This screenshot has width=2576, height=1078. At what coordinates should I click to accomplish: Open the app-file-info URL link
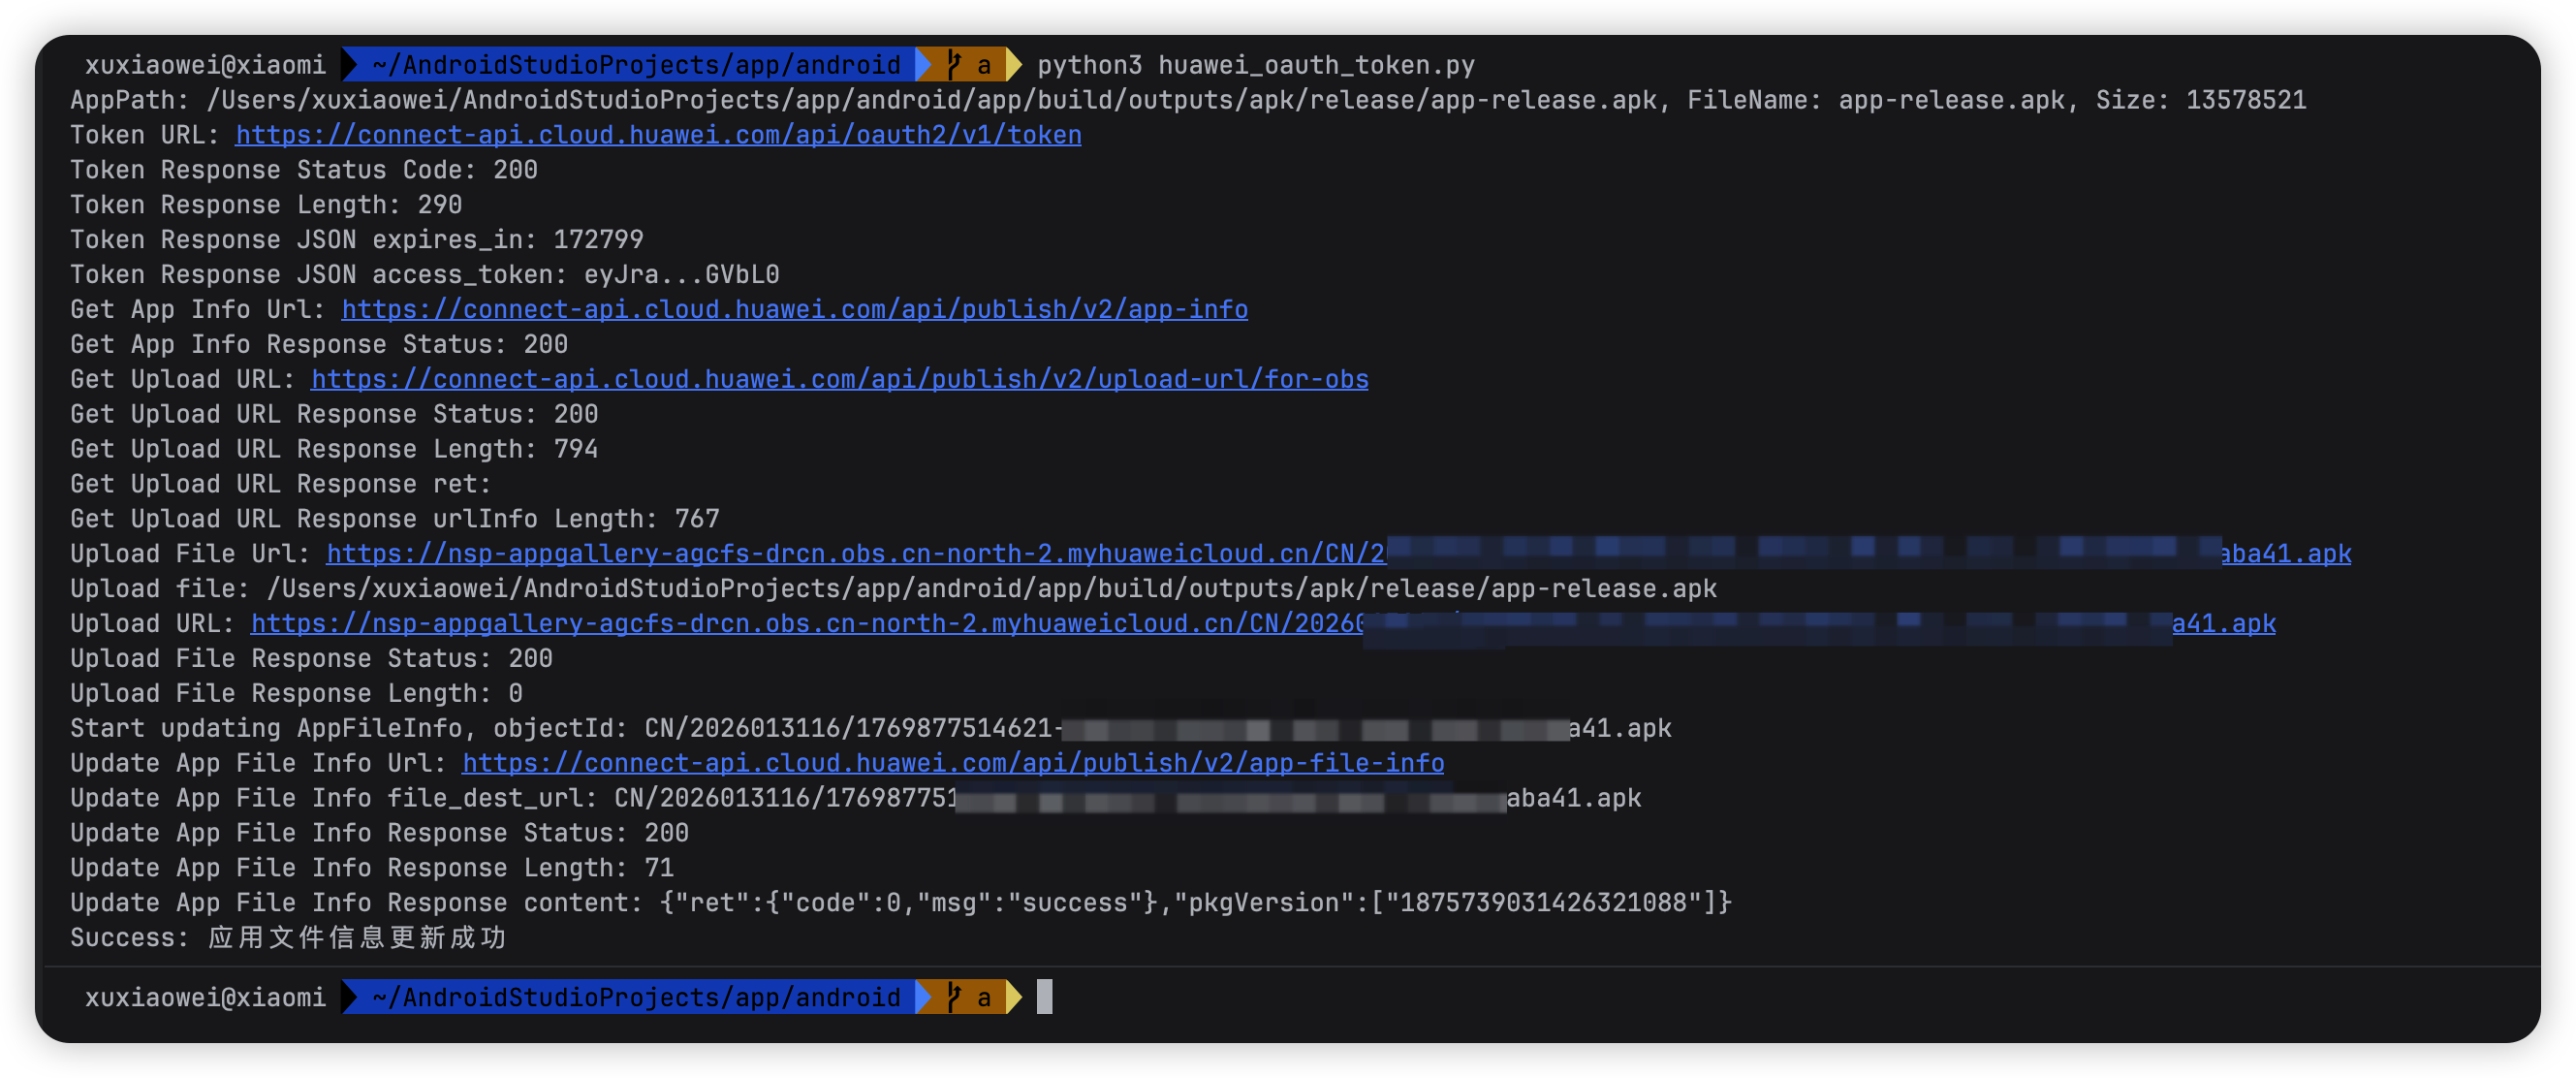point(952,764)
